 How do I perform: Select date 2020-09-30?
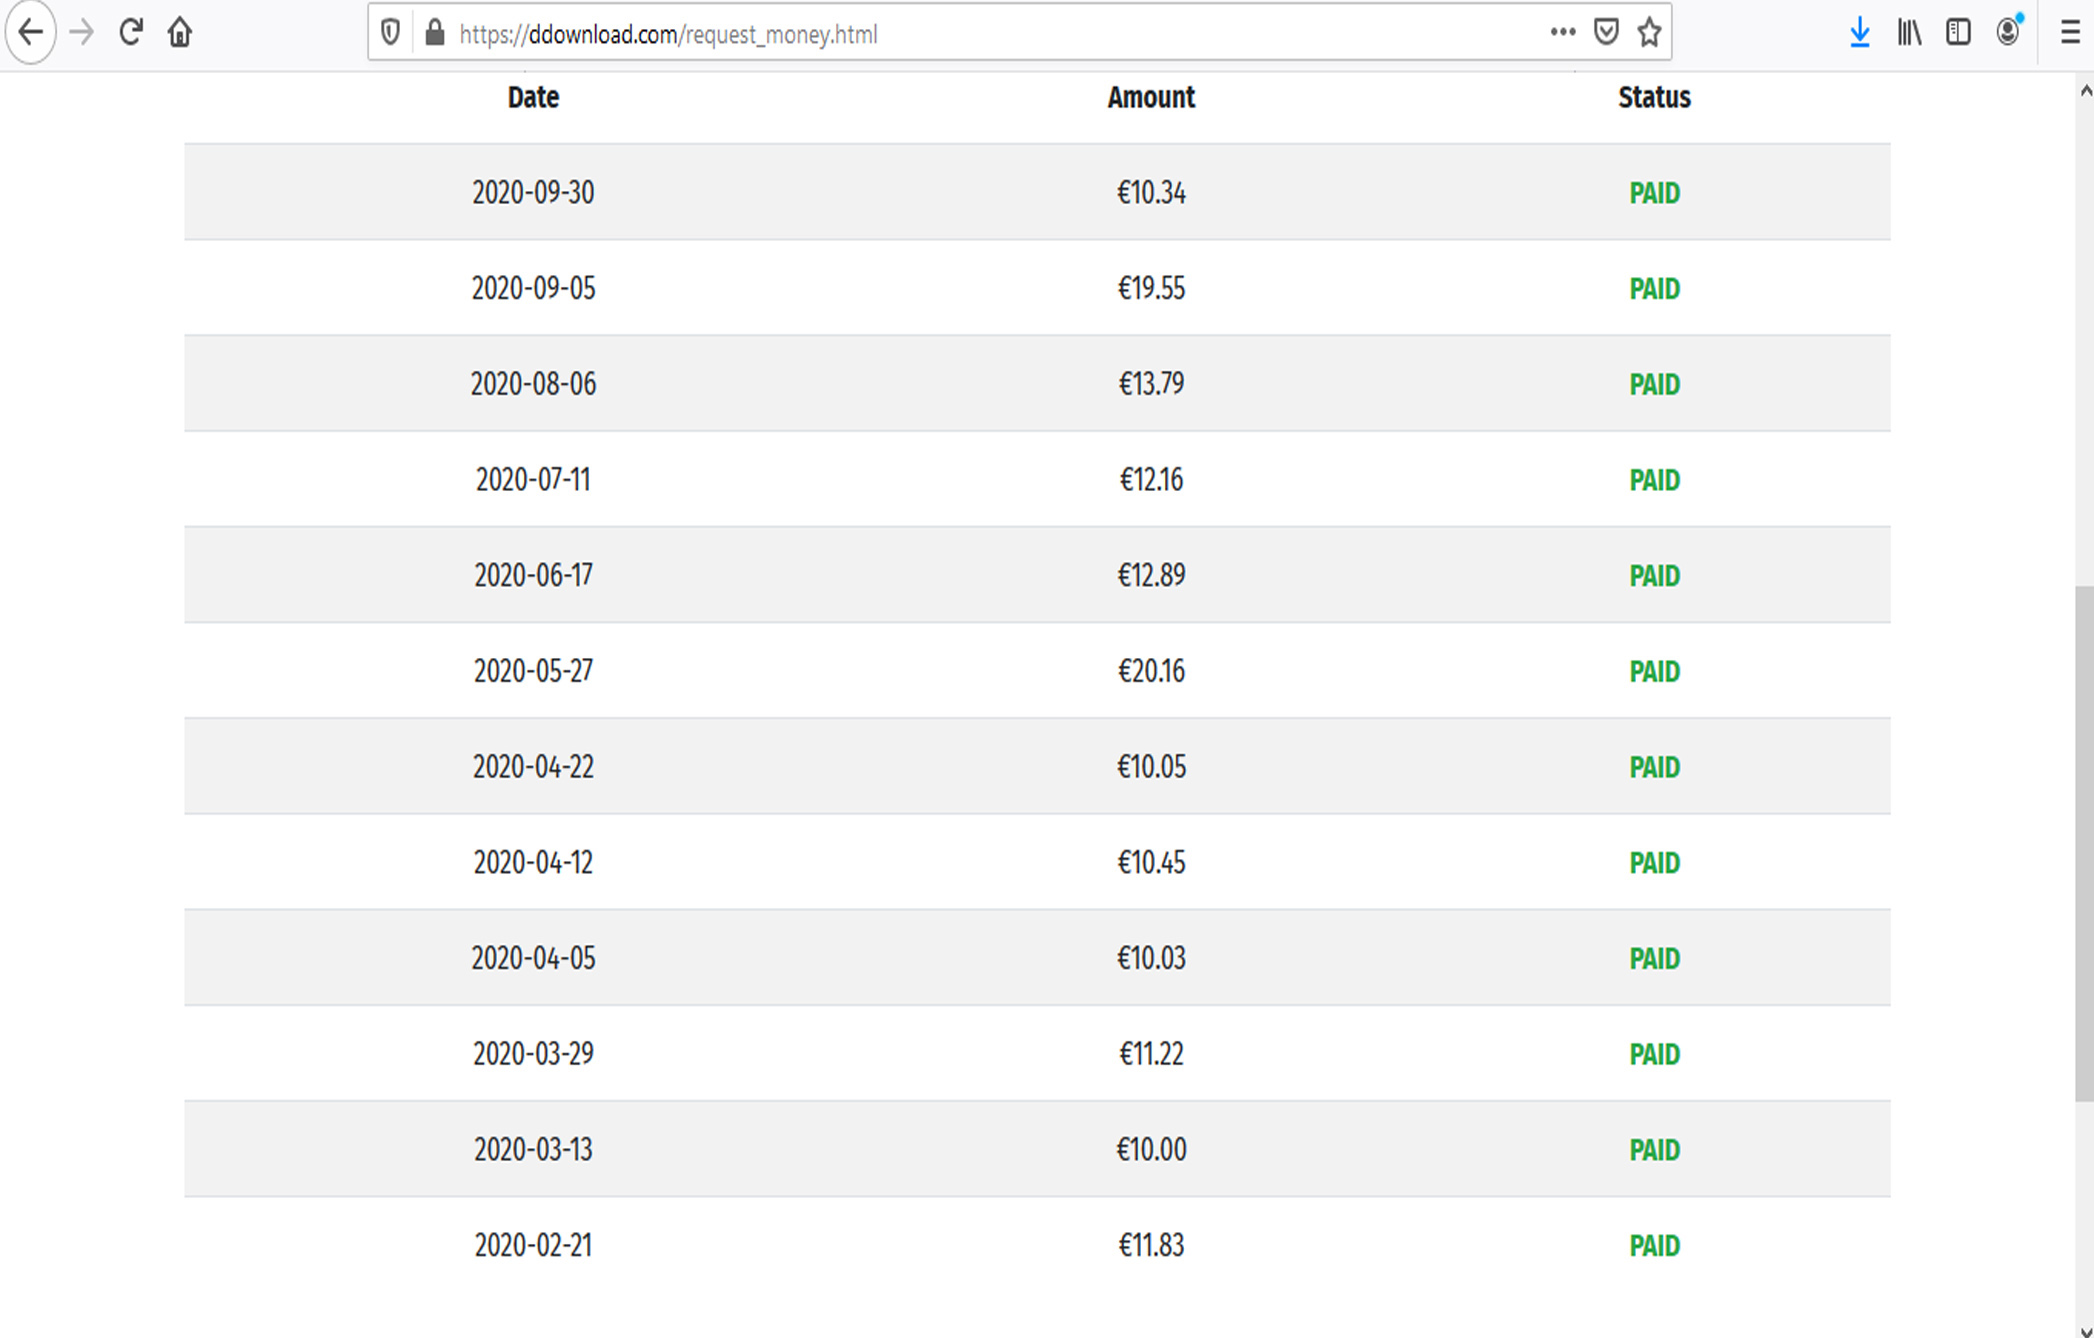533,192
